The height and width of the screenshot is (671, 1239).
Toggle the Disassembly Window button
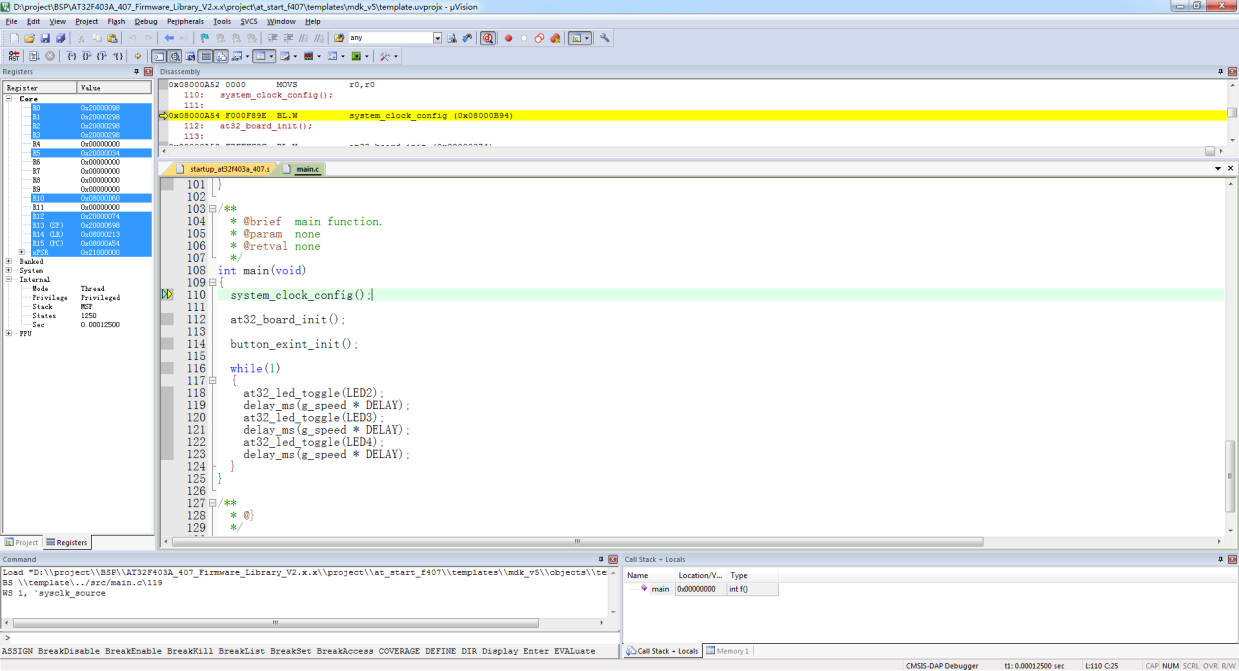click(175, 56)
